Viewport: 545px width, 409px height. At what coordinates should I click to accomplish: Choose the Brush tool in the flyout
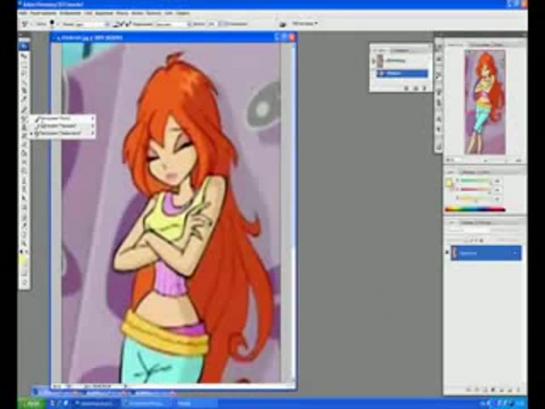59,118
